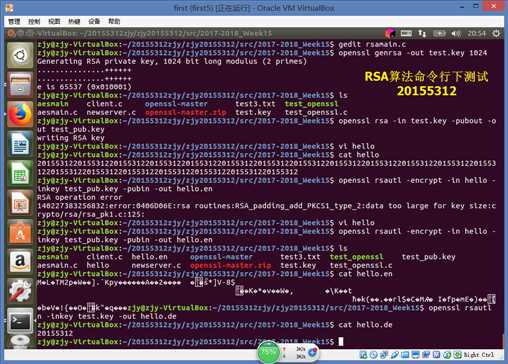Click 'e is 65537 (0x010001)' line
Viewport: 508px width, 364px height.
[x=84, y=87]
